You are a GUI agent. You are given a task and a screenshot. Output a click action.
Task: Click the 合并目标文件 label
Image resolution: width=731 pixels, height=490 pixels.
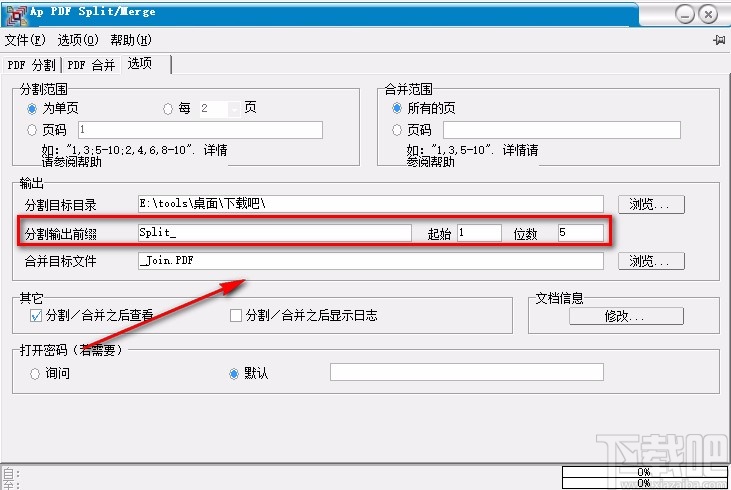point(61,261)
